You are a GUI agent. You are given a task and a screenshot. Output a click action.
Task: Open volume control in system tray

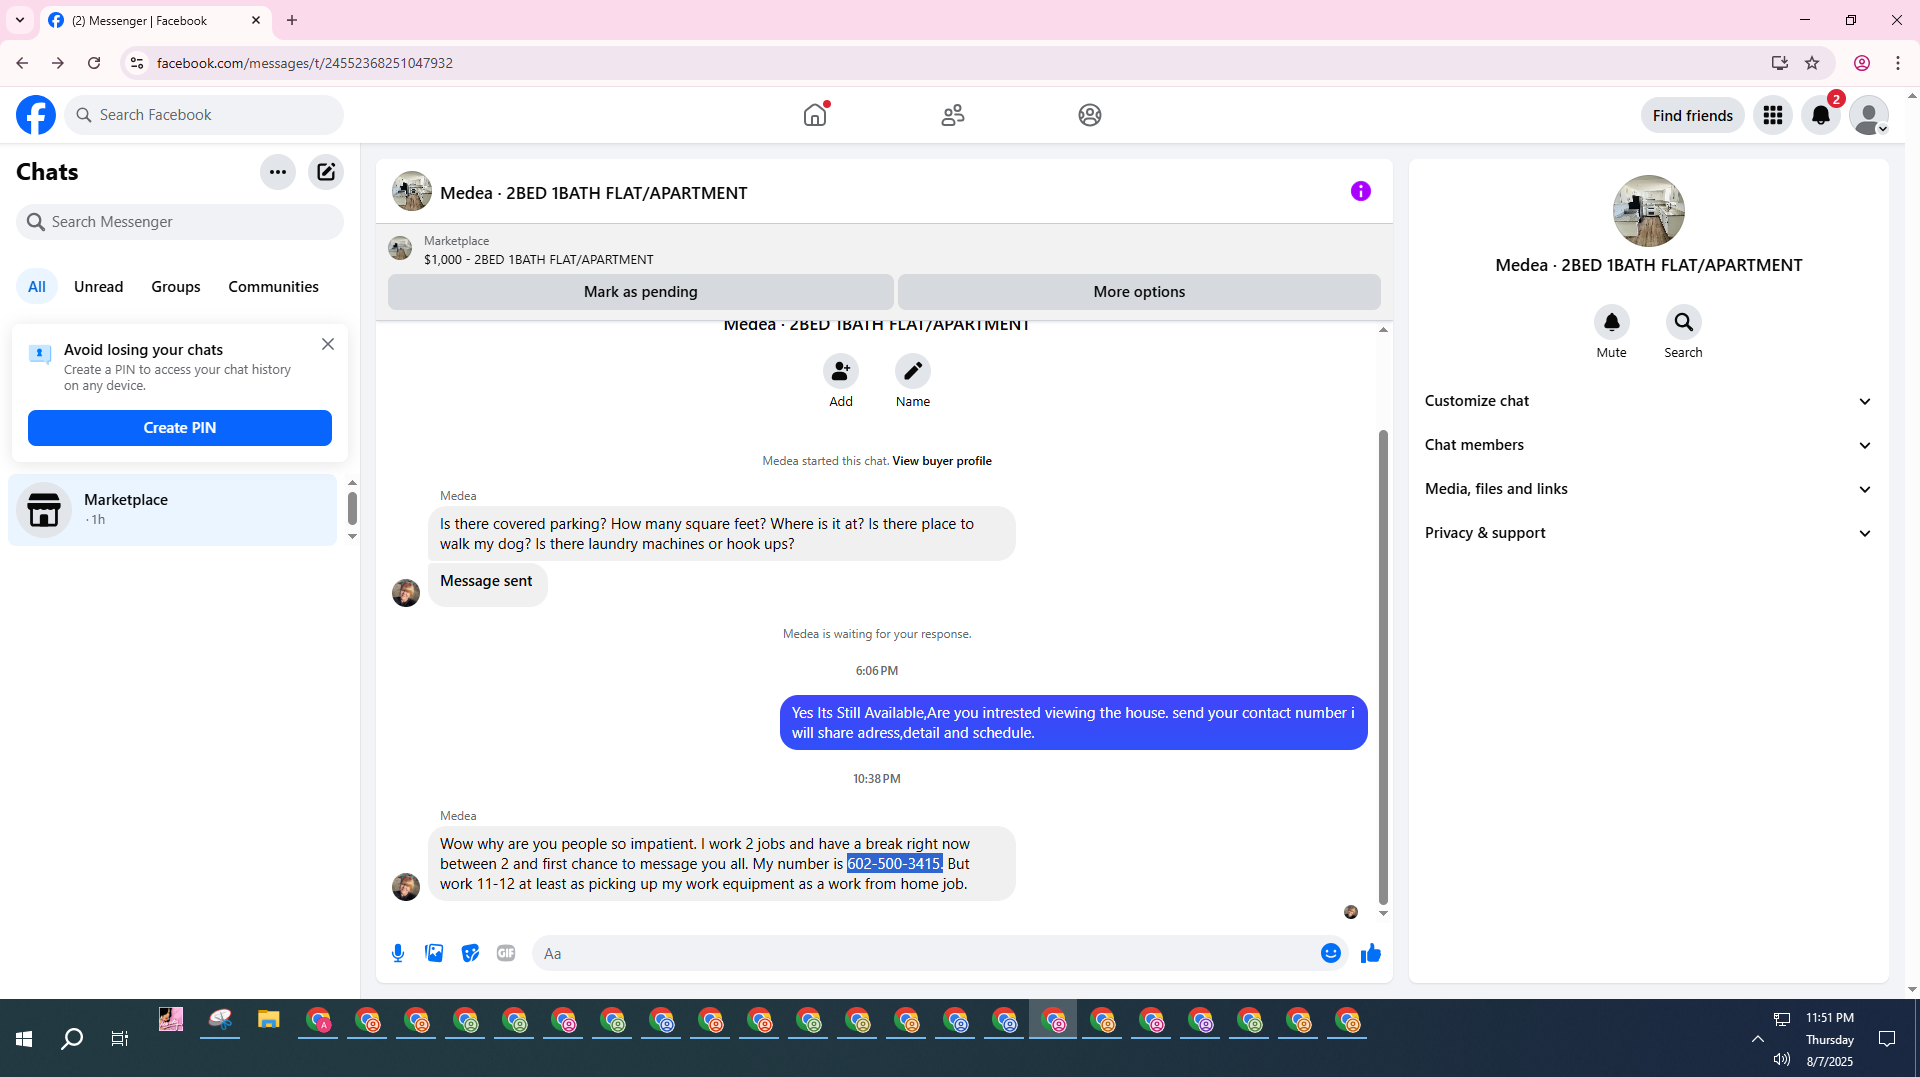(x=1782, y=1059)
